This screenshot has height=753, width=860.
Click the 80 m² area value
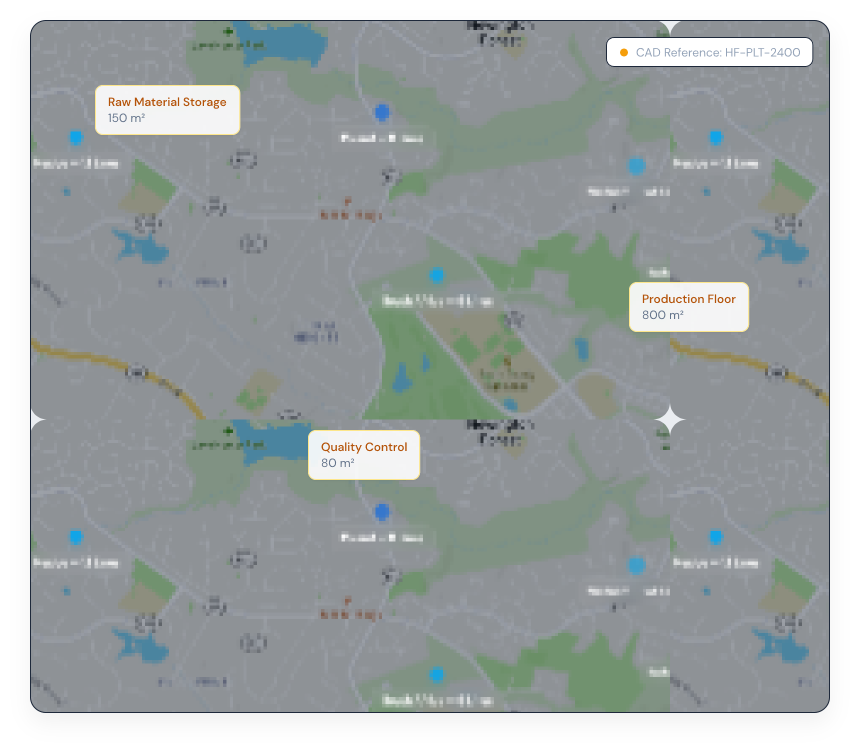tap(337, 463)
